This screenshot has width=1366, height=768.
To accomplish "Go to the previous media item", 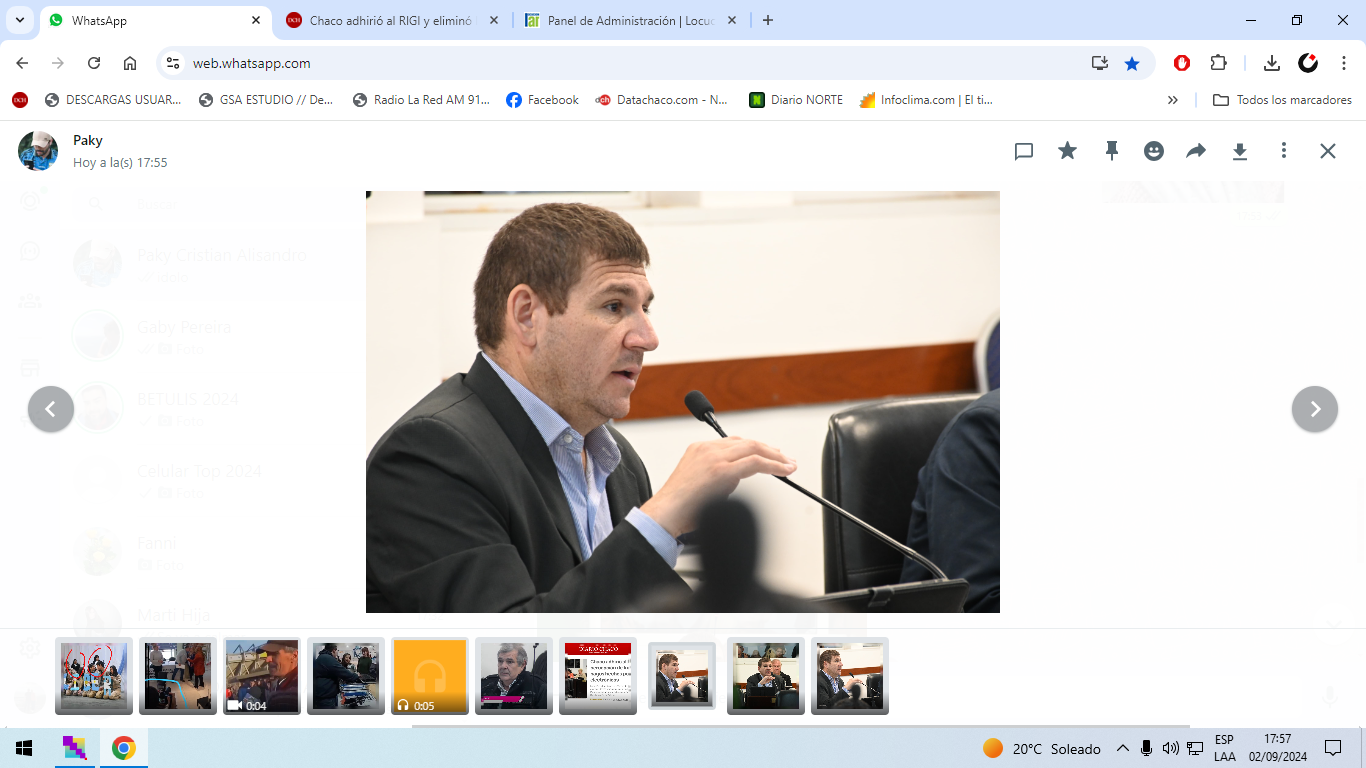I will click(x=51, y=409).
